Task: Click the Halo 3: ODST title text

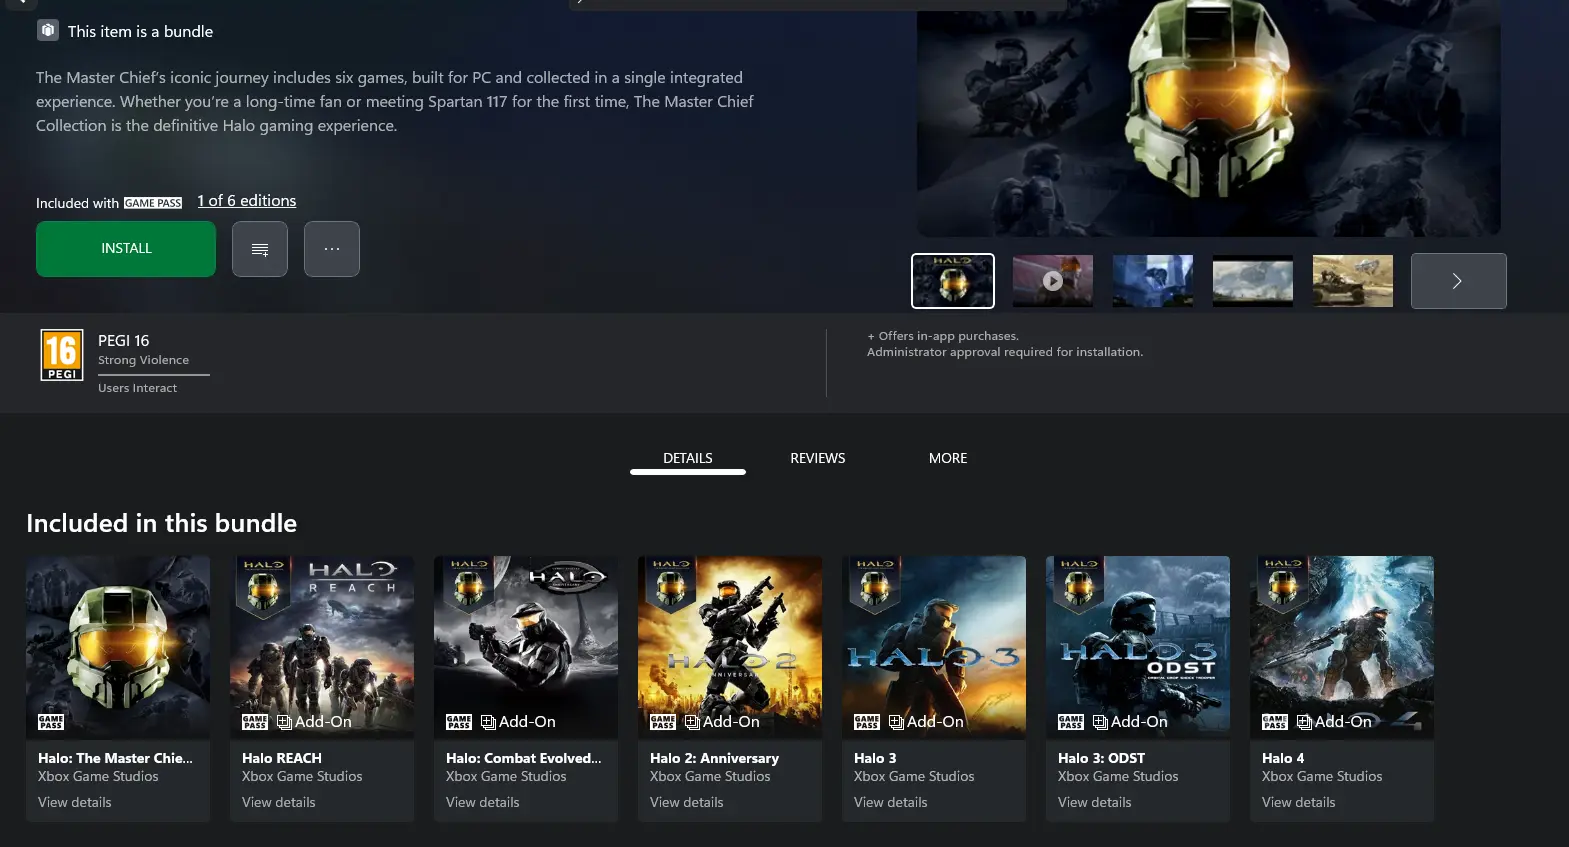Action: pos(1101,758)
